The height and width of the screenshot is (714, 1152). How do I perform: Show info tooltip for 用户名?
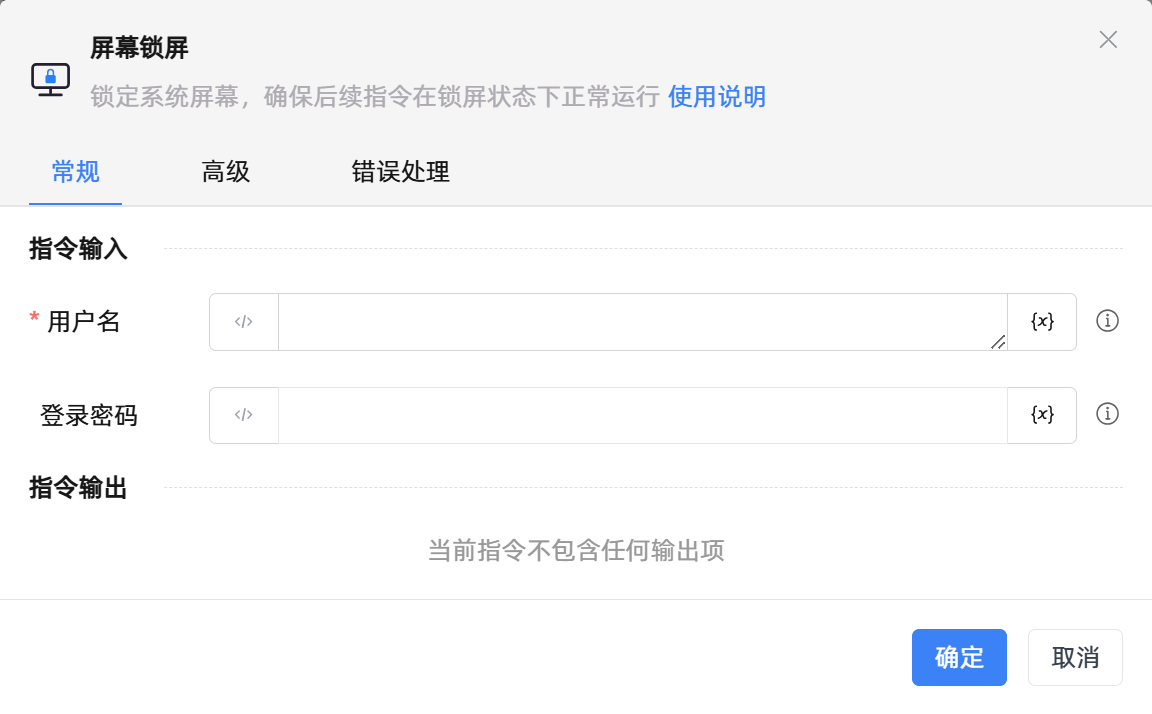point(1107,321)
